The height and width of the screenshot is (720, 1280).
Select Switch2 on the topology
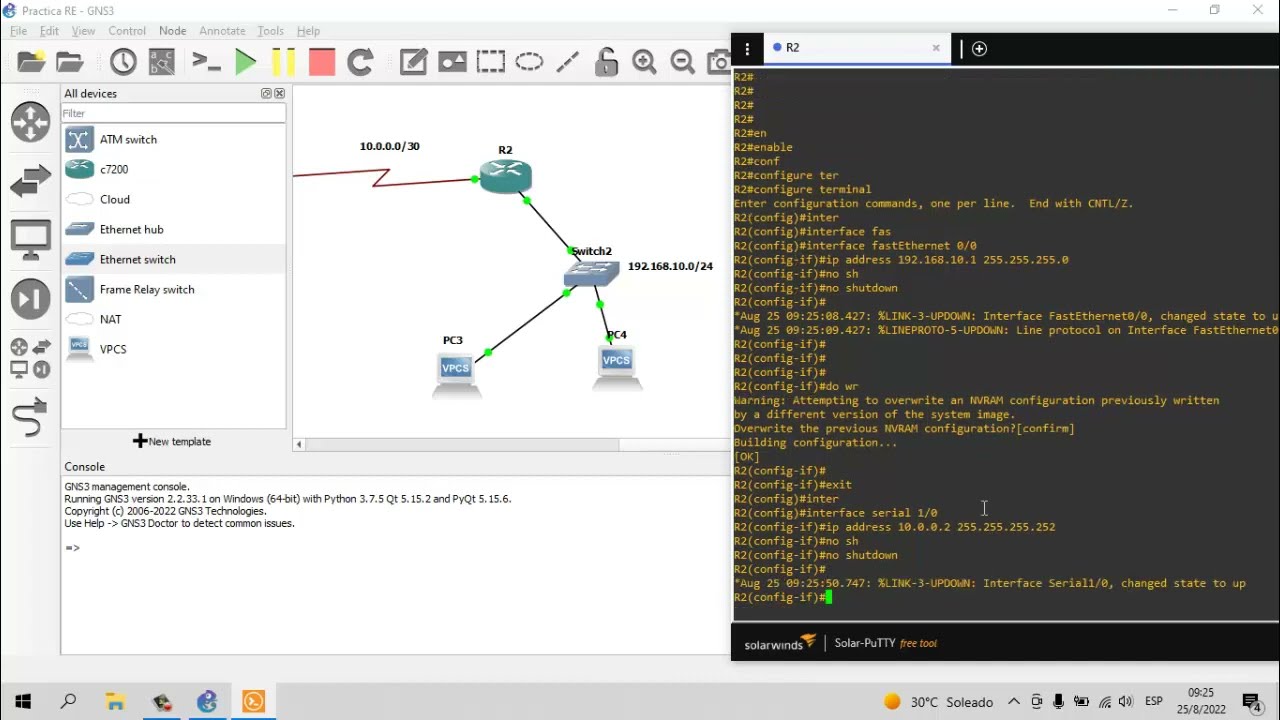(x=590, y=272)
